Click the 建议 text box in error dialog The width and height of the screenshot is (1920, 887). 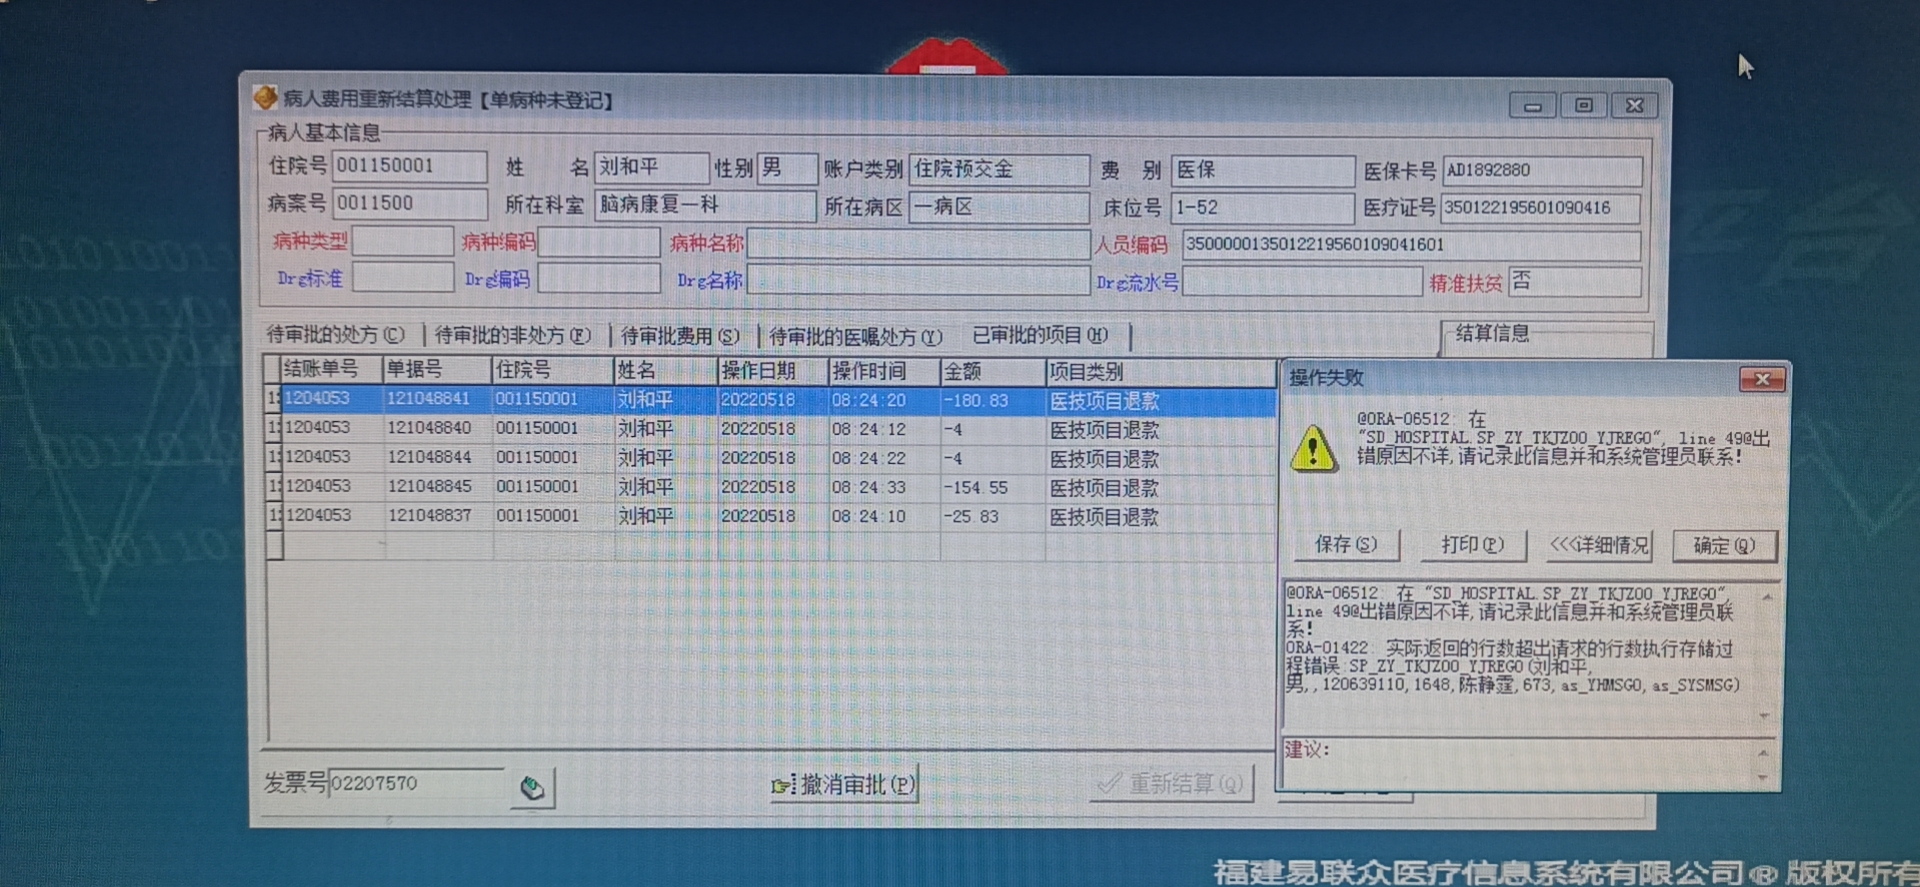click(1521, 762)
